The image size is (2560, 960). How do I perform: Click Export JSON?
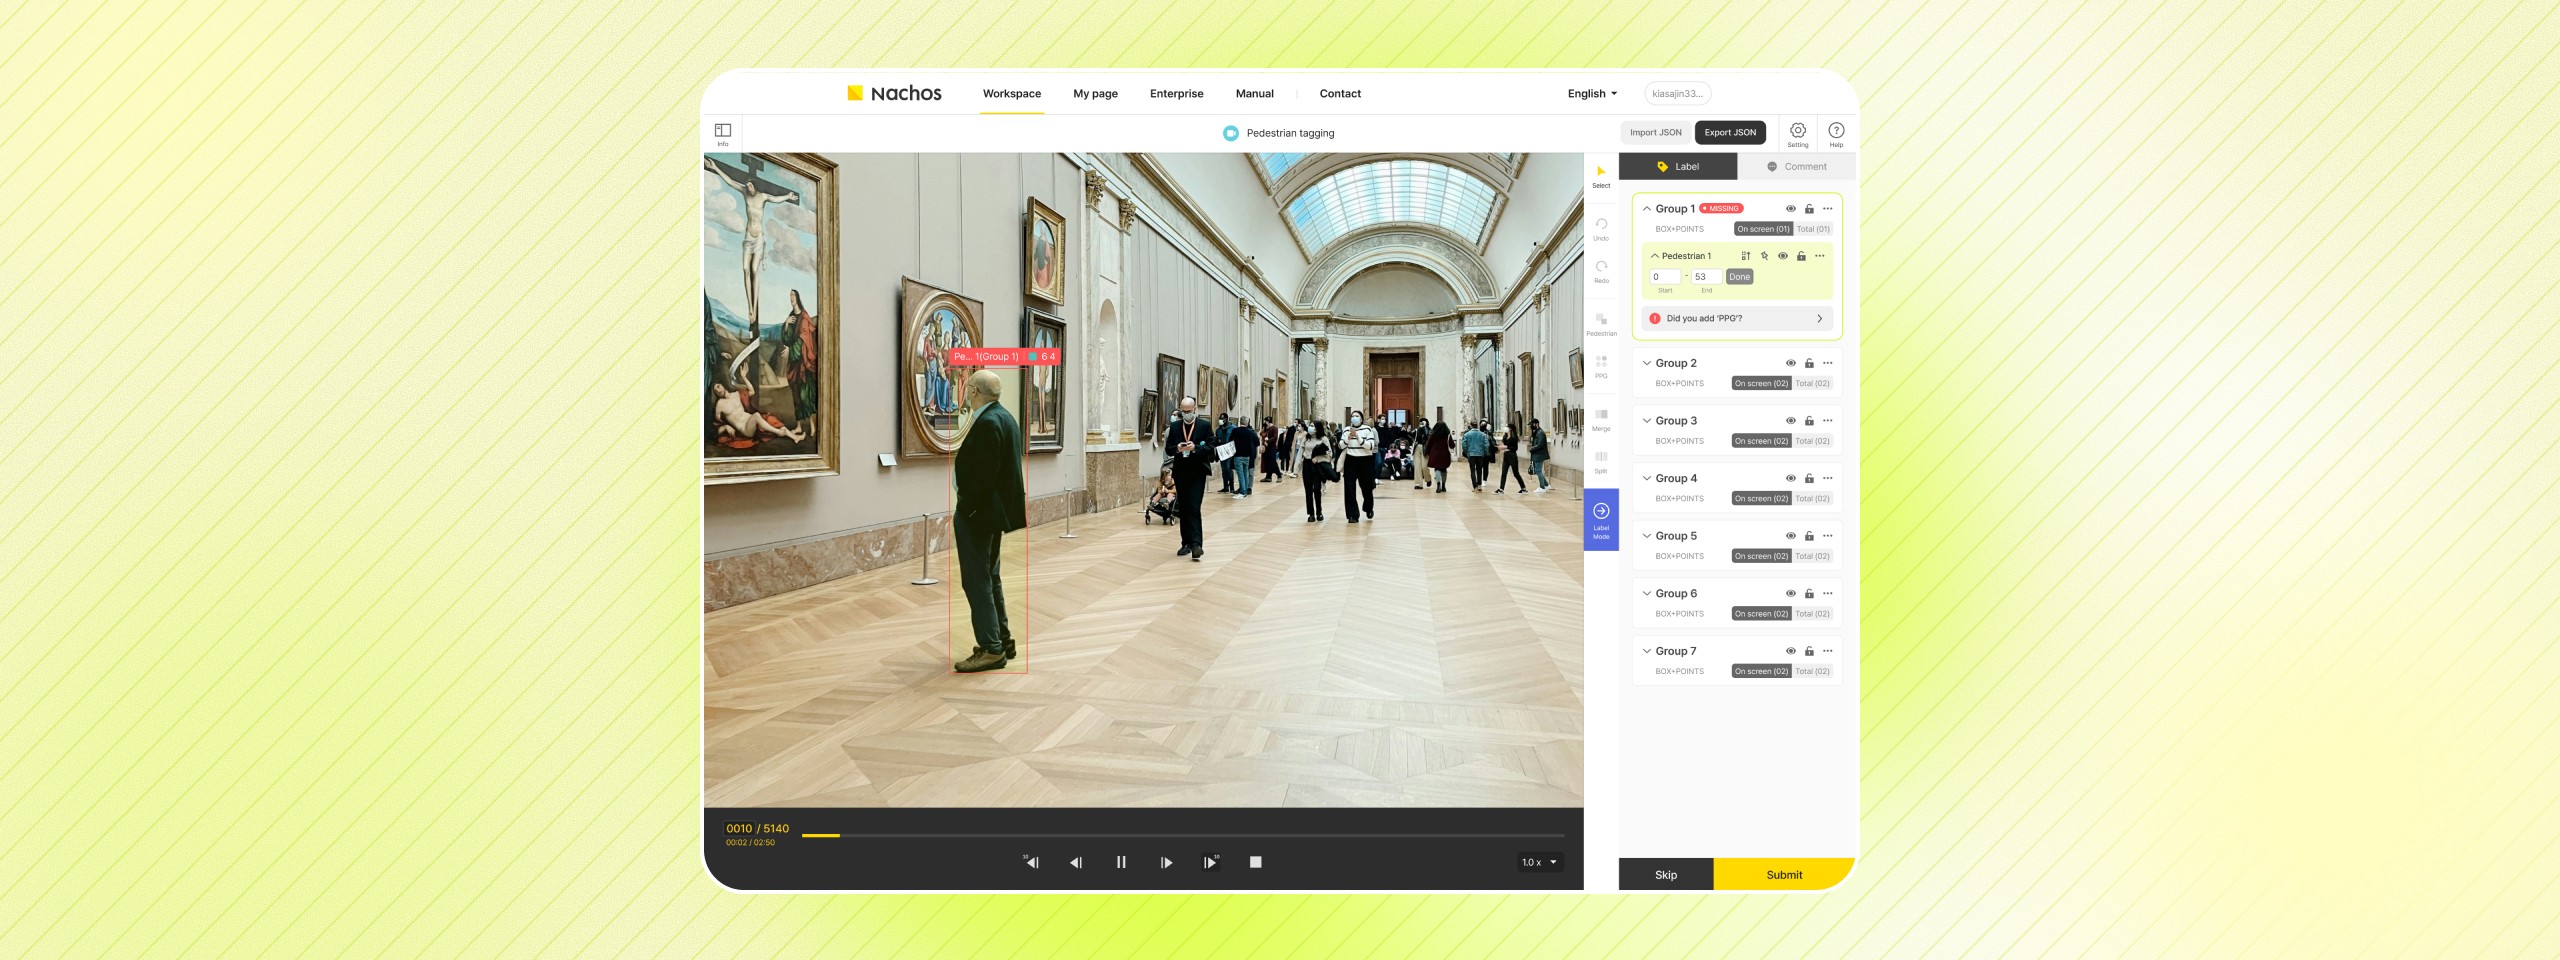coord(1730,132)
